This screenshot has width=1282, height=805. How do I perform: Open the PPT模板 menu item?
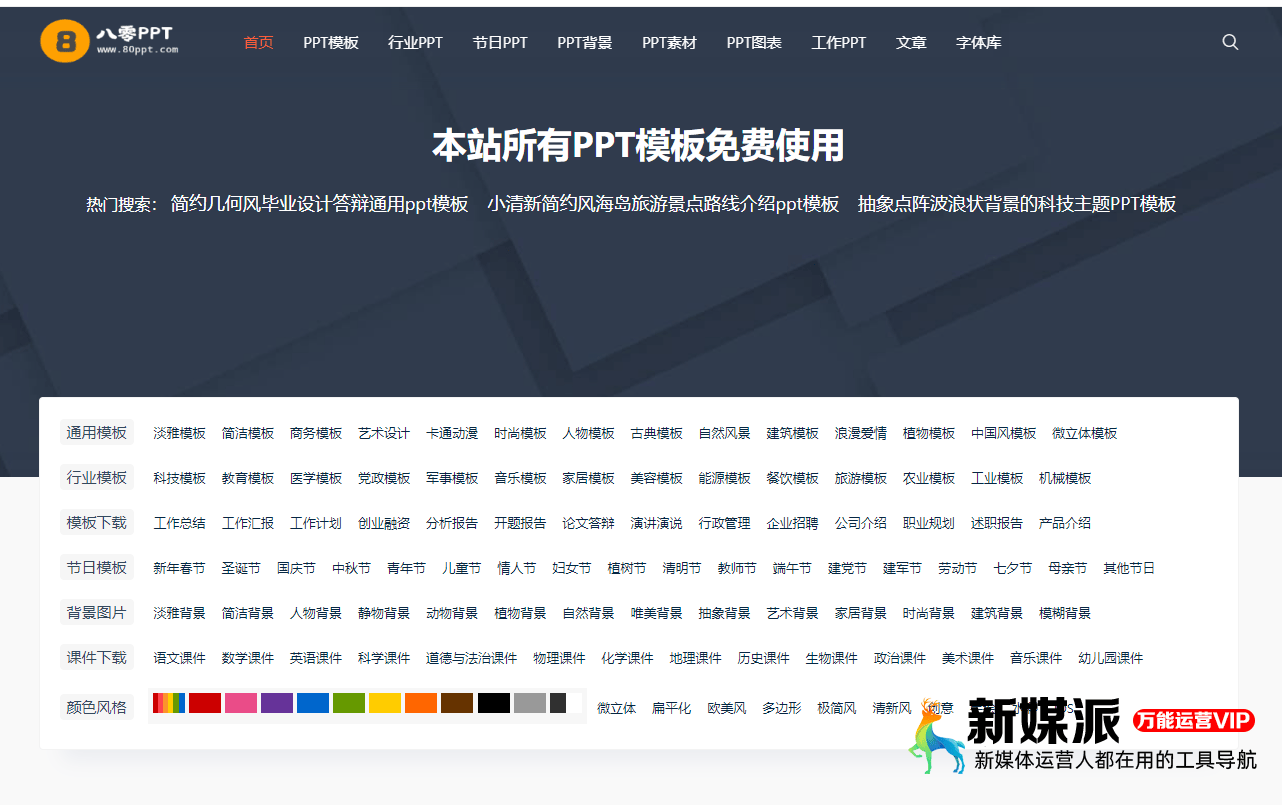coord(331,43)
